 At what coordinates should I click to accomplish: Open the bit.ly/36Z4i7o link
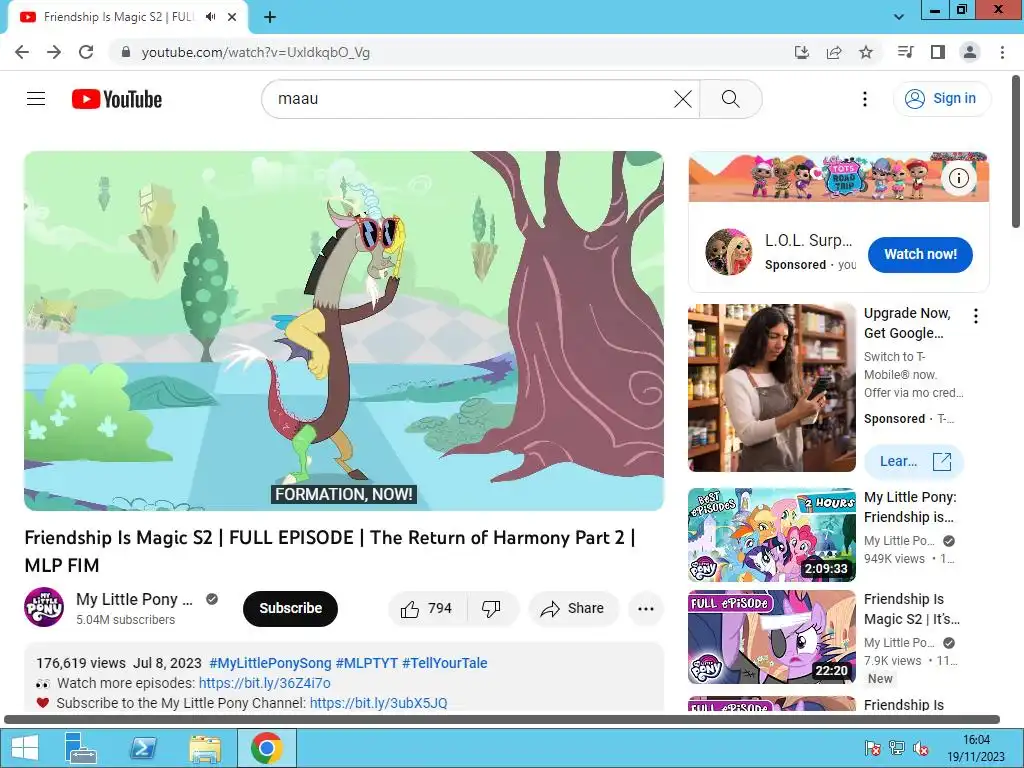(x=264, y=683)
